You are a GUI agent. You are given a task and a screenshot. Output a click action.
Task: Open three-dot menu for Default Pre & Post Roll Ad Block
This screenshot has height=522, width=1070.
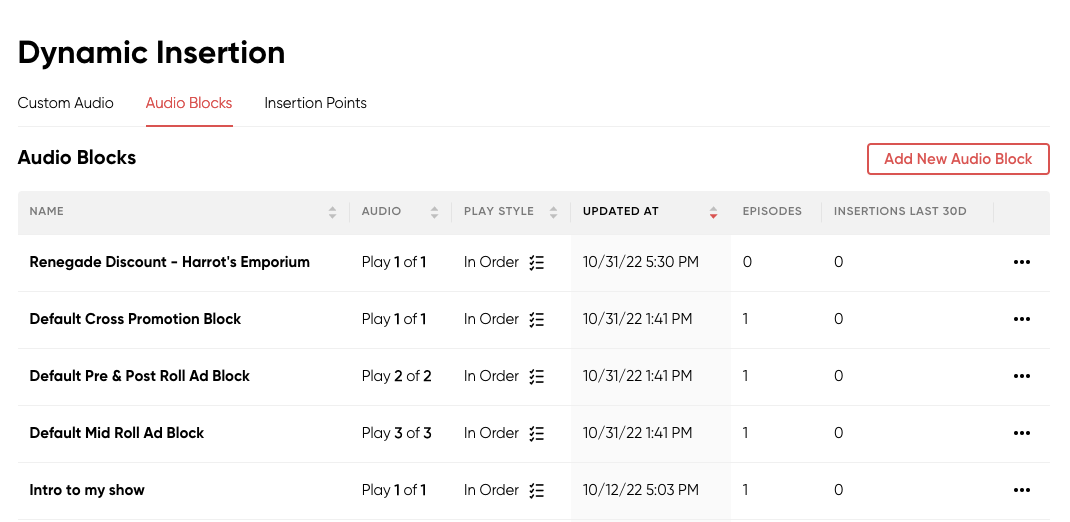tap(1021, 376)
